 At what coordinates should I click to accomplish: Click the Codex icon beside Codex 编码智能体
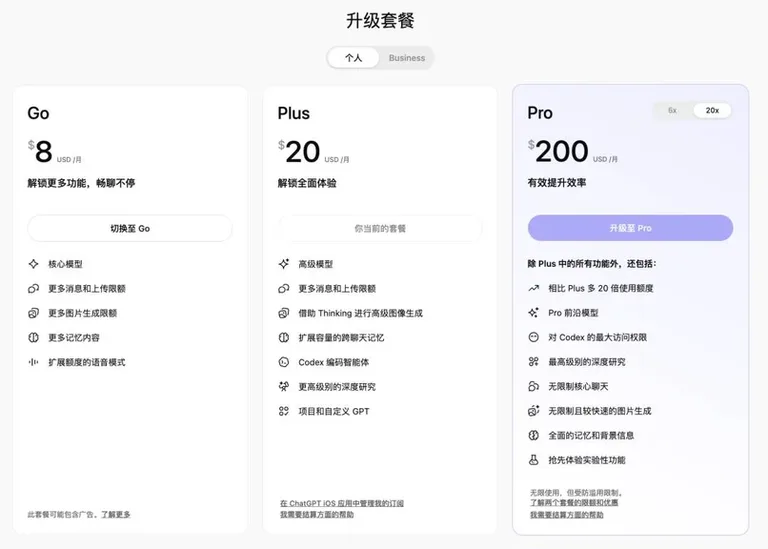coord(284,362)
